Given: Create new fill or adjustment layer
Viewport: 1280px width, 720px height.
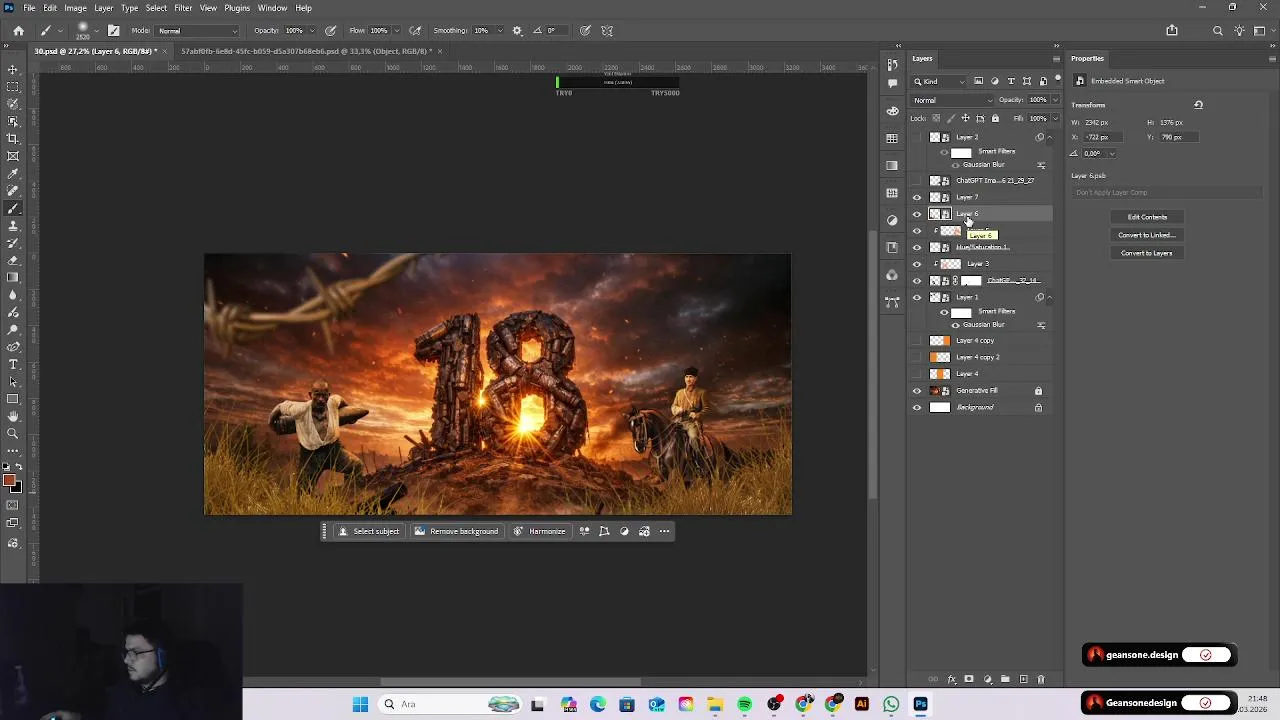Looking at the screenshot, I should 987,679.
